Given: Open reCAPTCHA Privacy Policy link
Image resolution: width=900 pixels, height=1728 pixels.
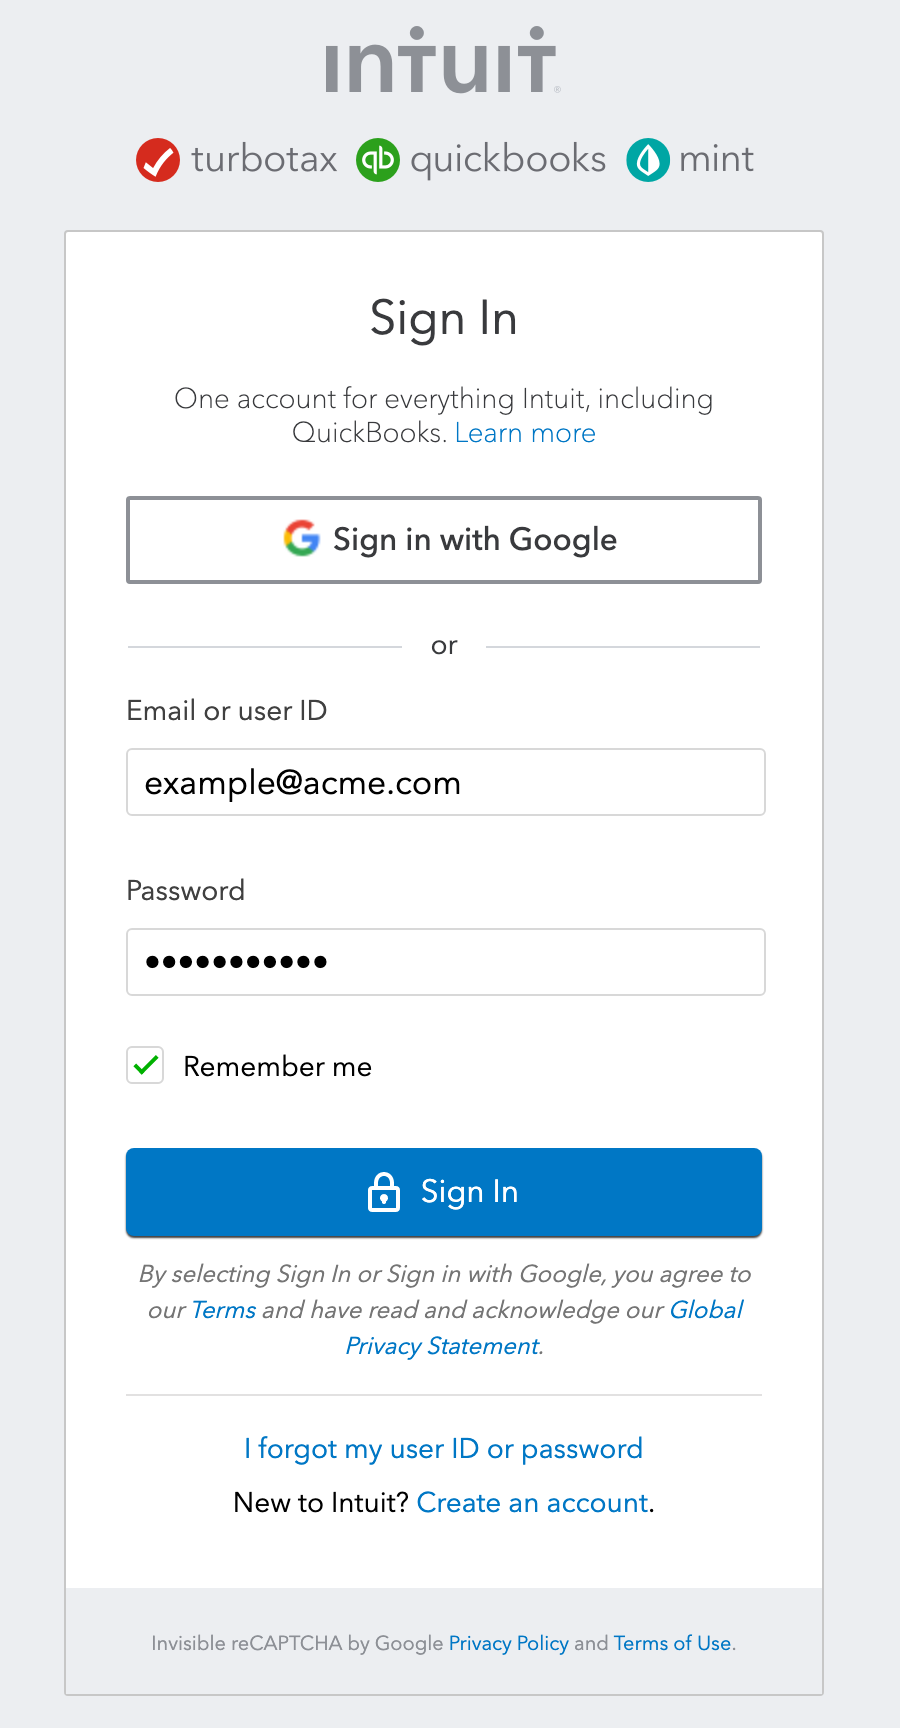Looking at the screenshot, I should coord(509,1643).
